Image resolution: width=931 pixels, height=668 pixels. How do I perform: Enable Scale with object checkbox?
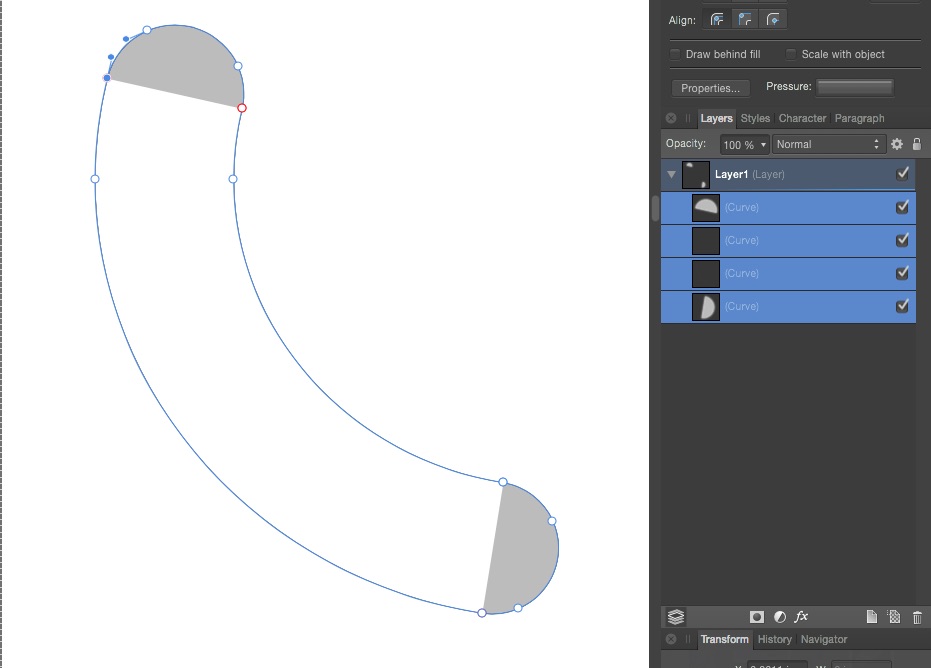792,54
